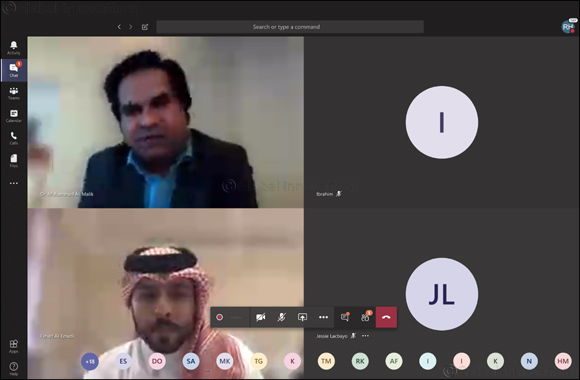
Task: Click the red recording indicator
Action: pyautogui.click(x=219, y=317)
